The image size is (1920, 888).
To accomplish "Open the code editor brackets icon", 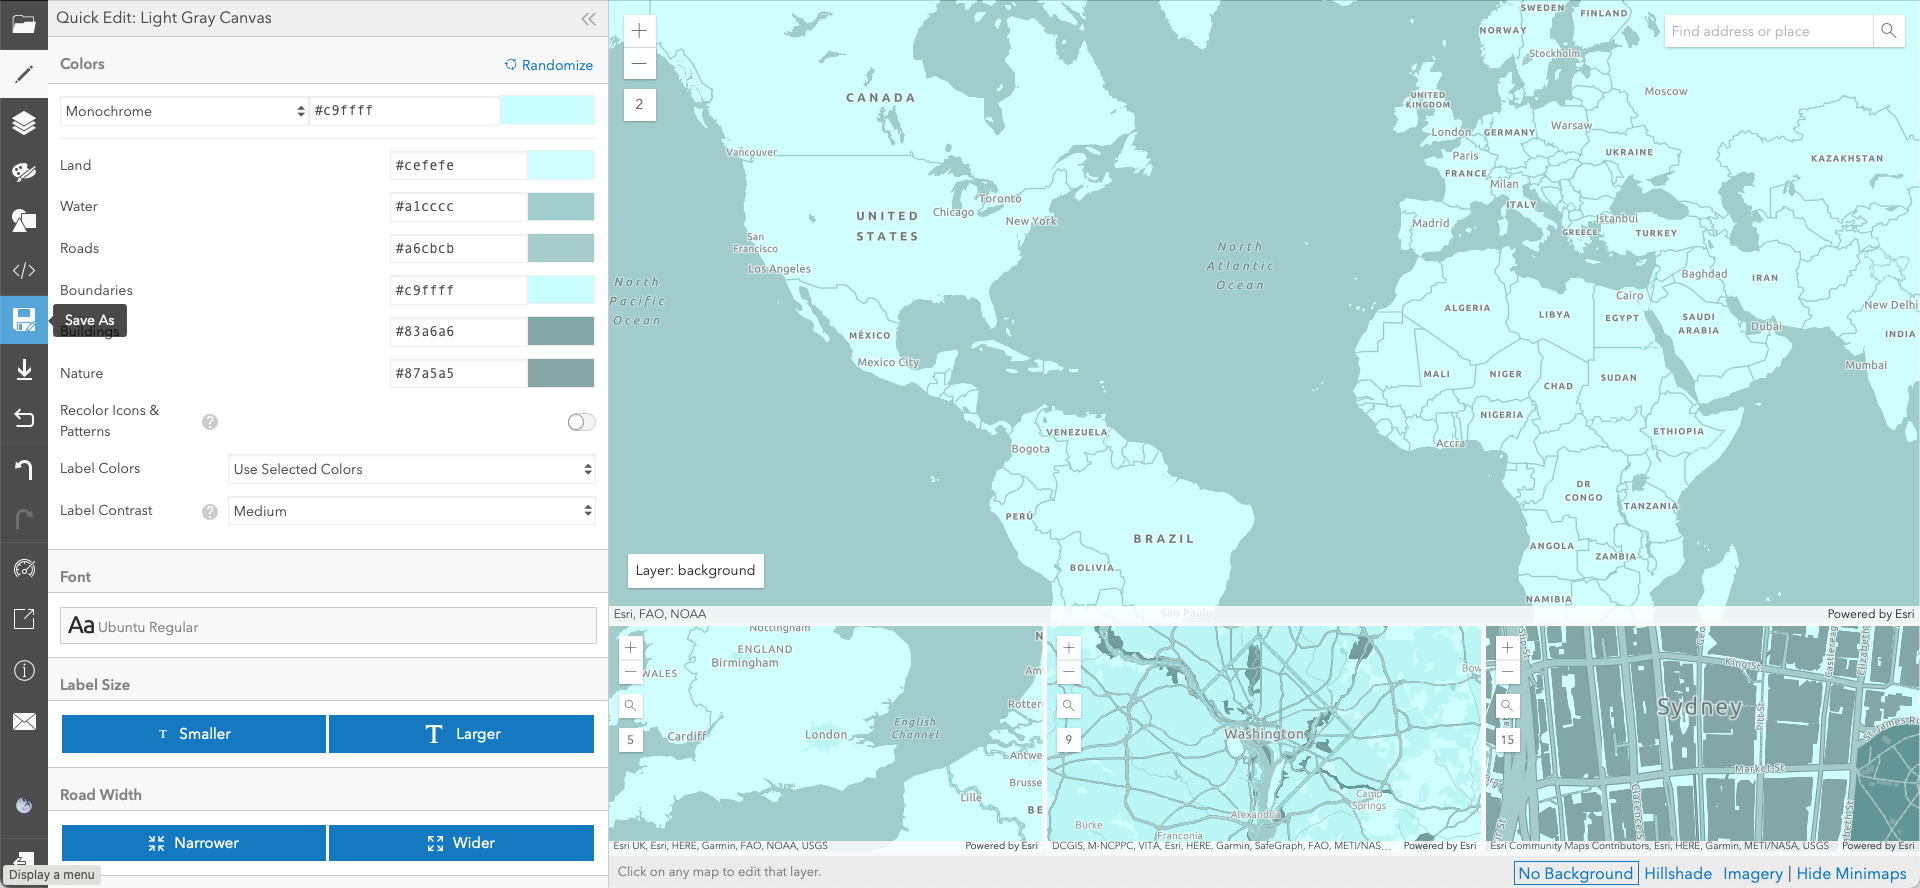I will coord(24,270).
